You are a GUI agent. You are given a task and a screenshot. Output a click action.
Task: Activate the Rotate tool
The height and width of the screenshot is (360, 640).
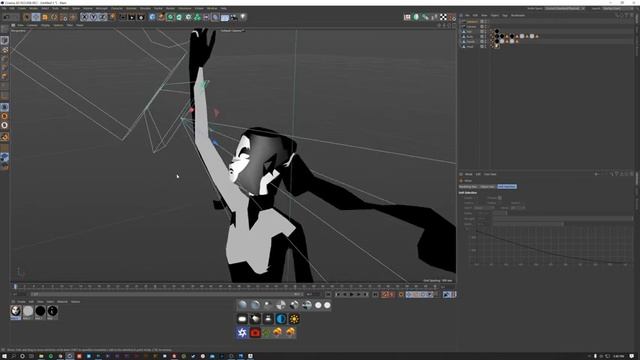point(54,17)
